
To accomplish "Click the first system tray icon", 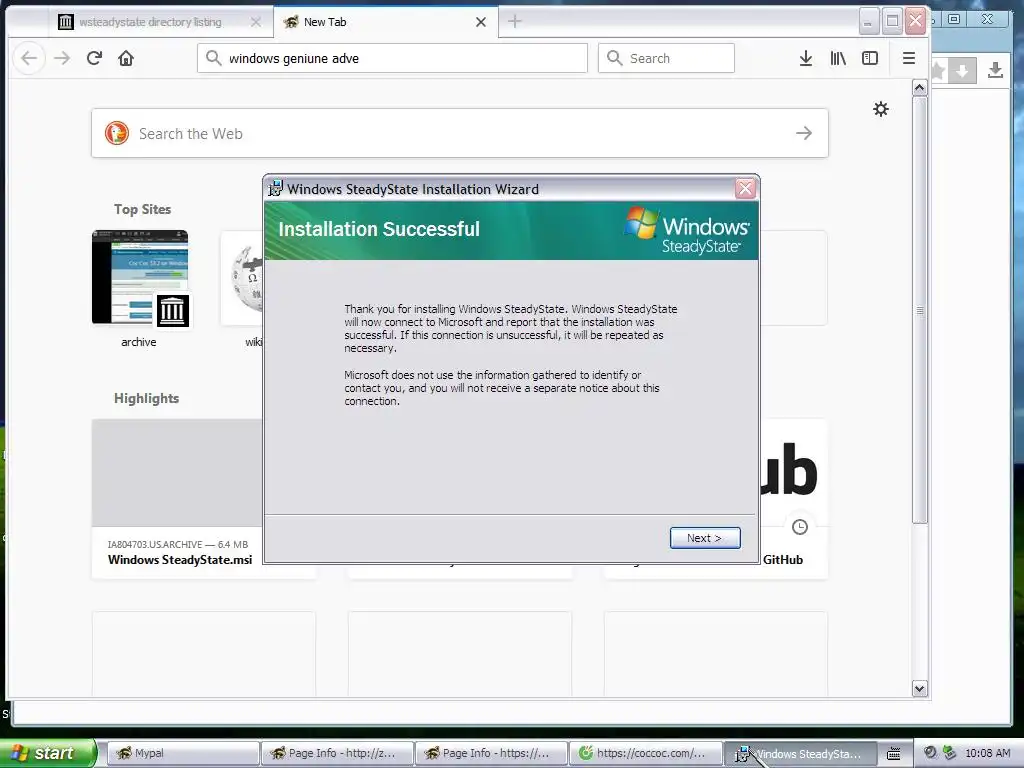I will (931, 753).
